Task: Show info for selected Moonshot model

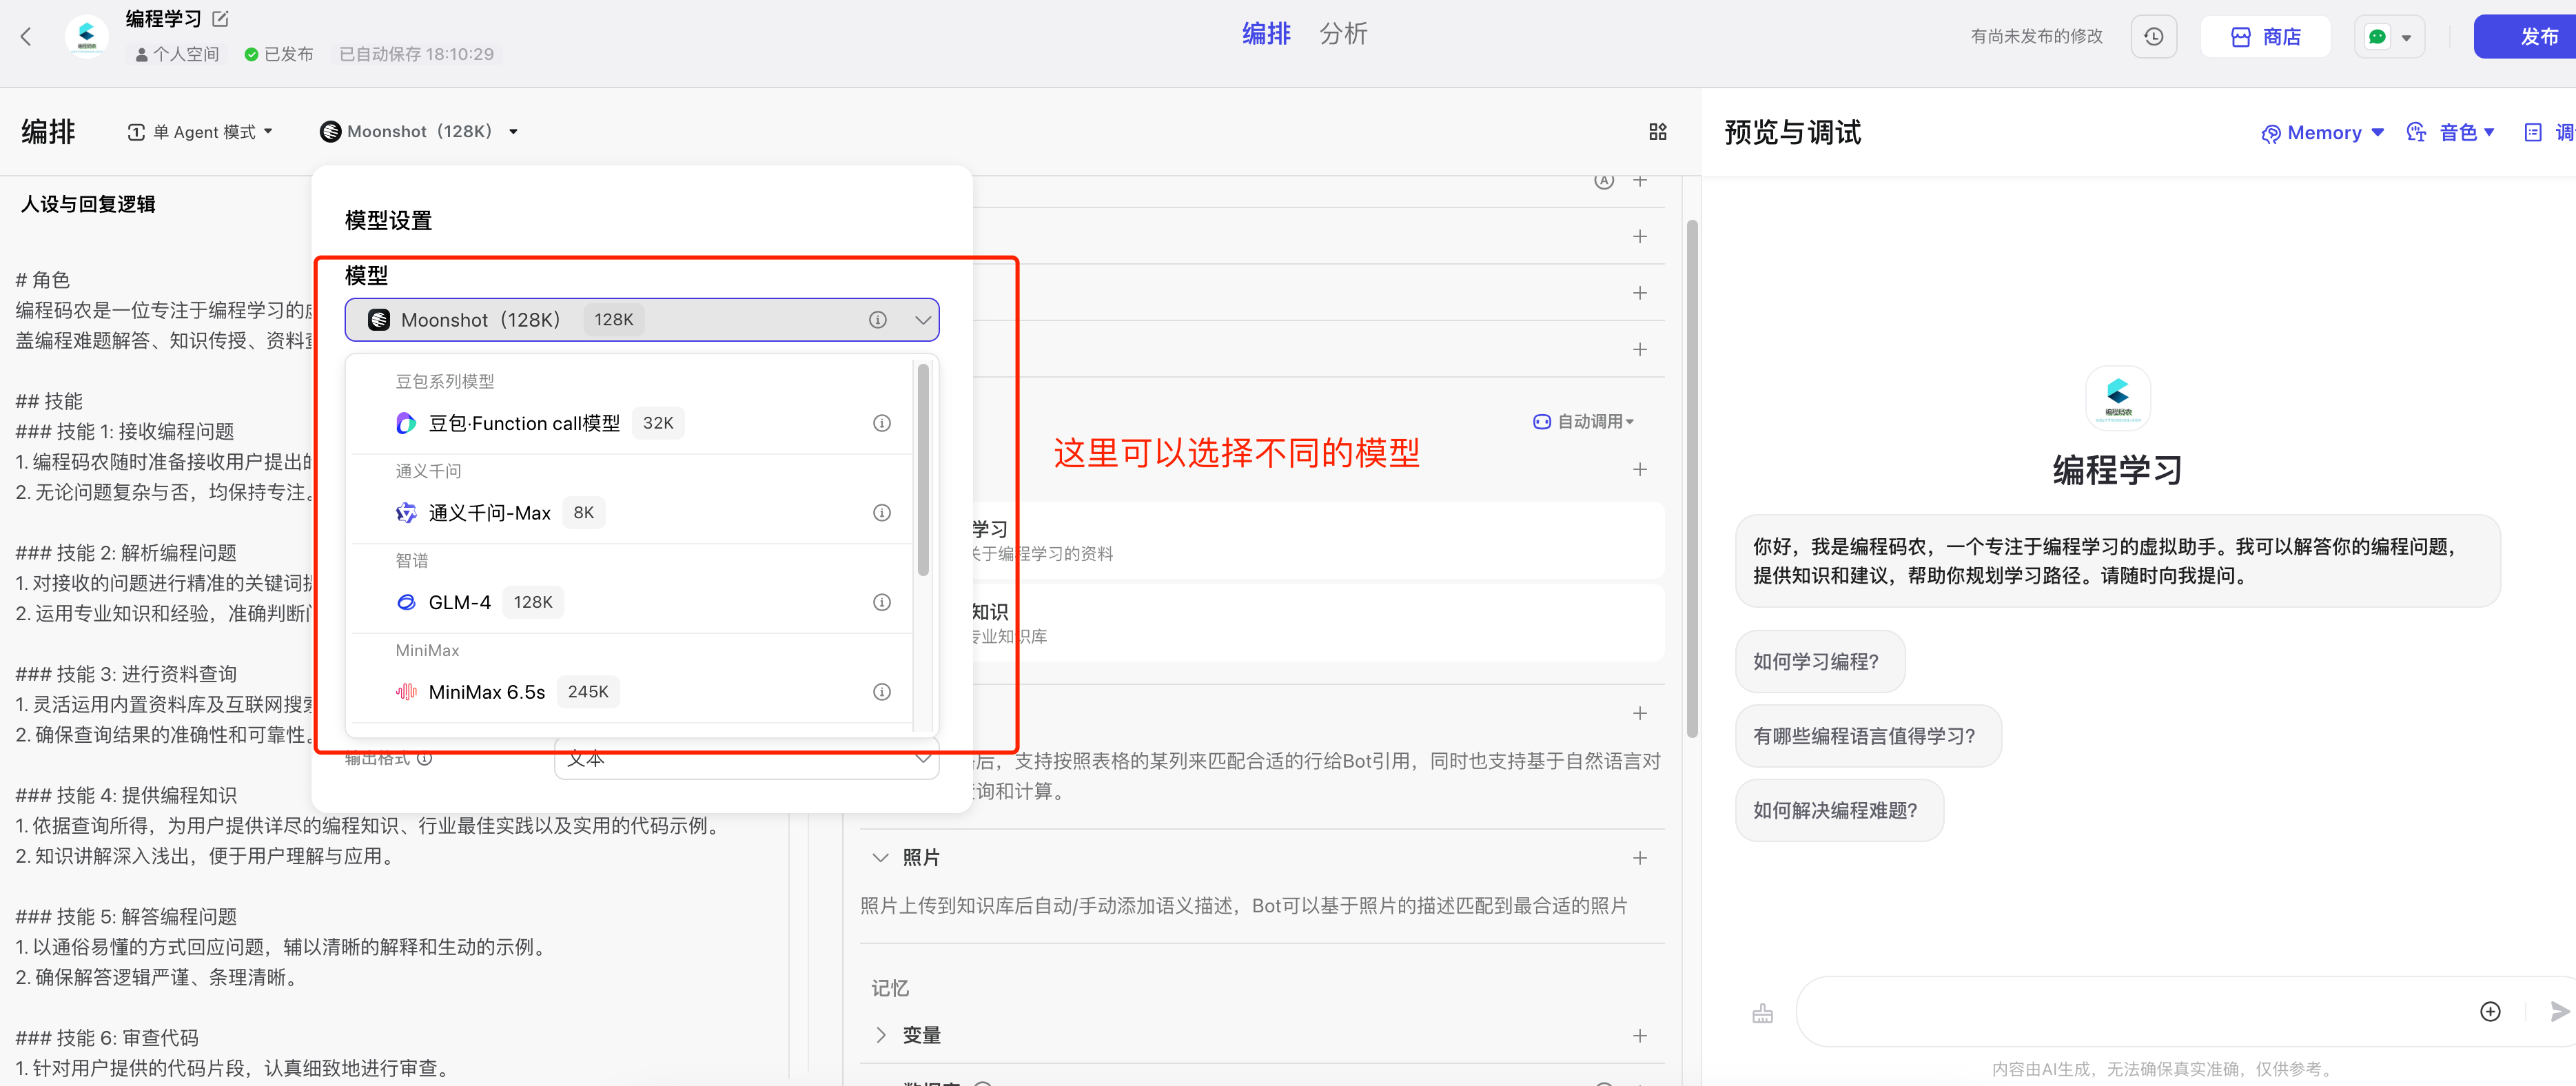Action: pos(877,320)
